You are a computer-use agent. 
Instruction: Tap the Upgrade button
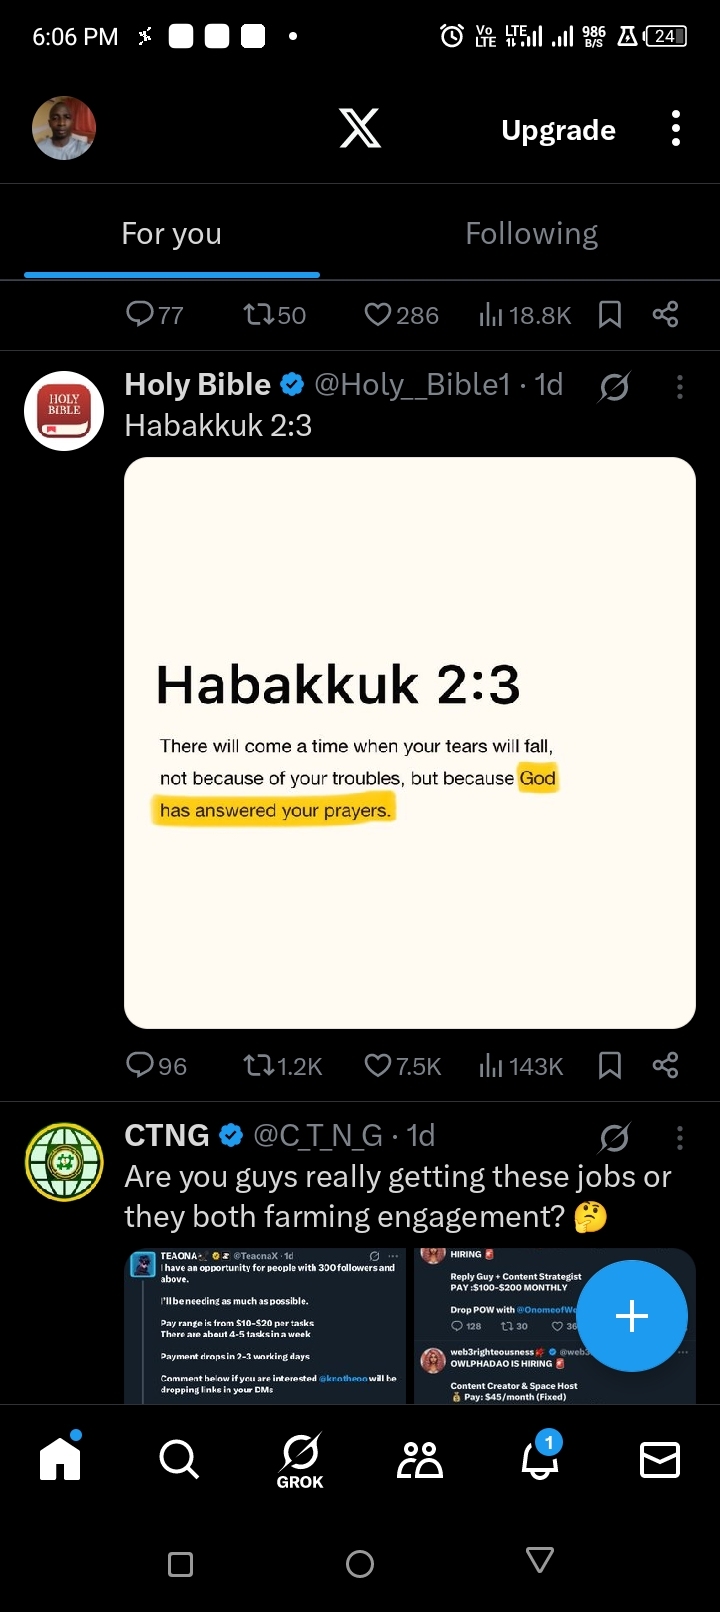pos(558,130)
